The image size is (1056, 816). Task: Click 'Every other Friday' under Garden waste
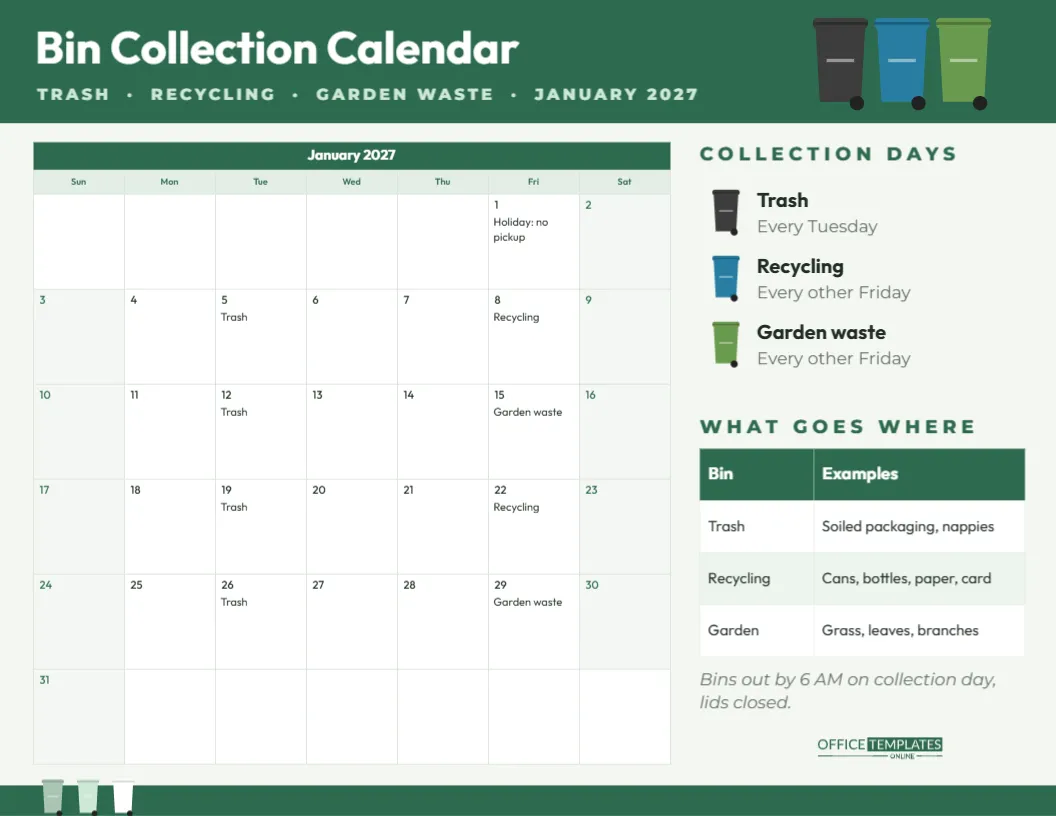tap(834, 359)
